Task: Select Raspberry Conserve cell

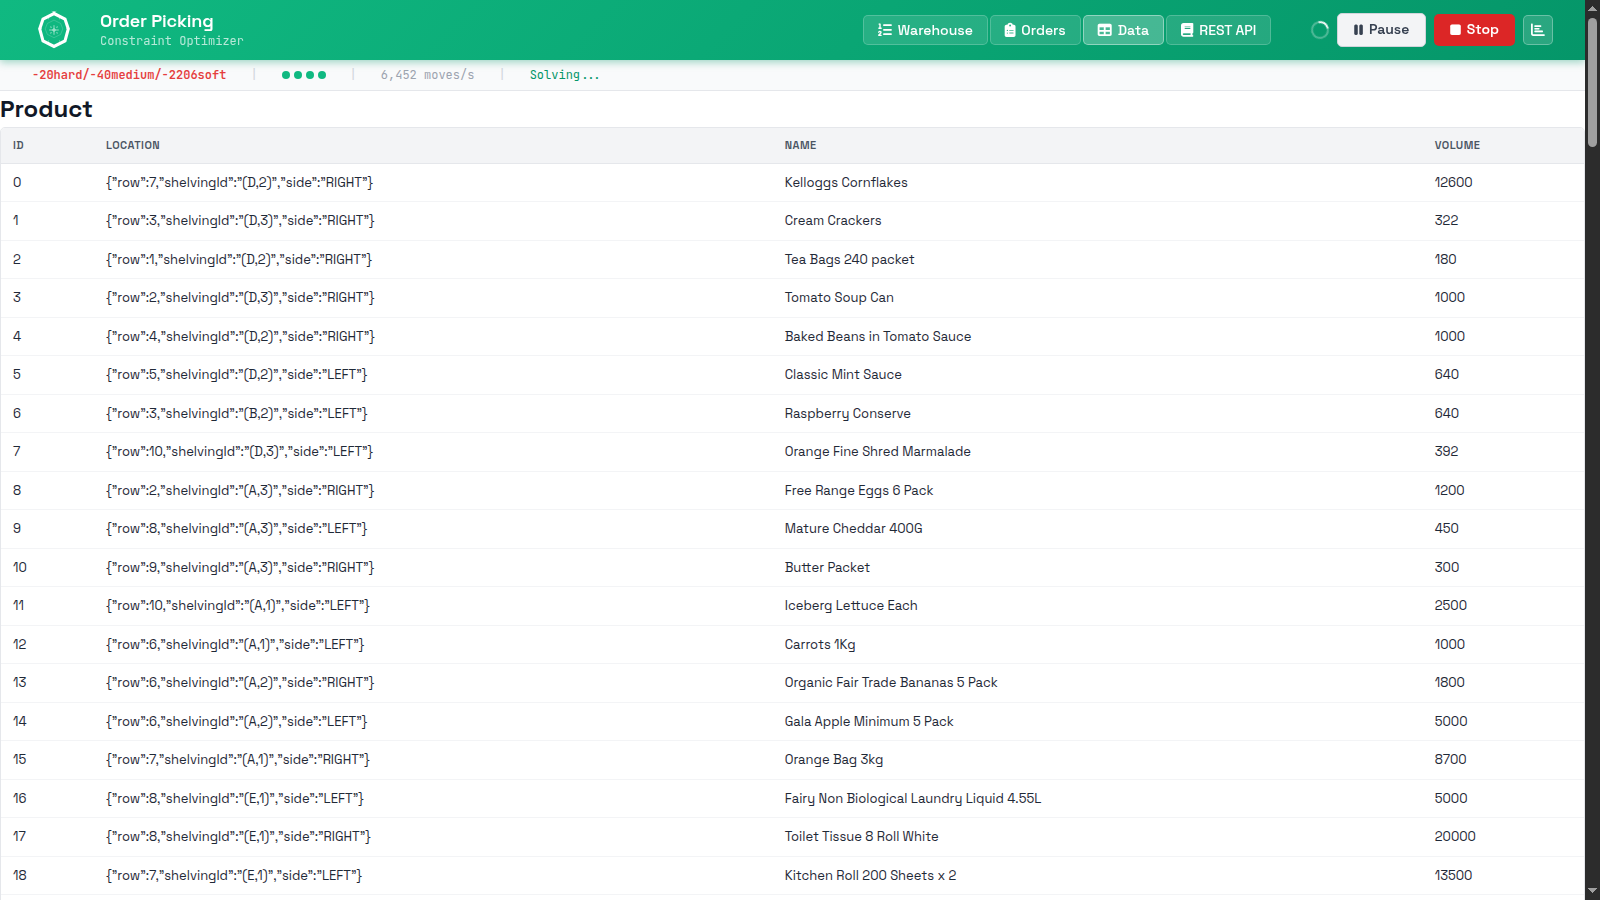Action: point(848,413)
